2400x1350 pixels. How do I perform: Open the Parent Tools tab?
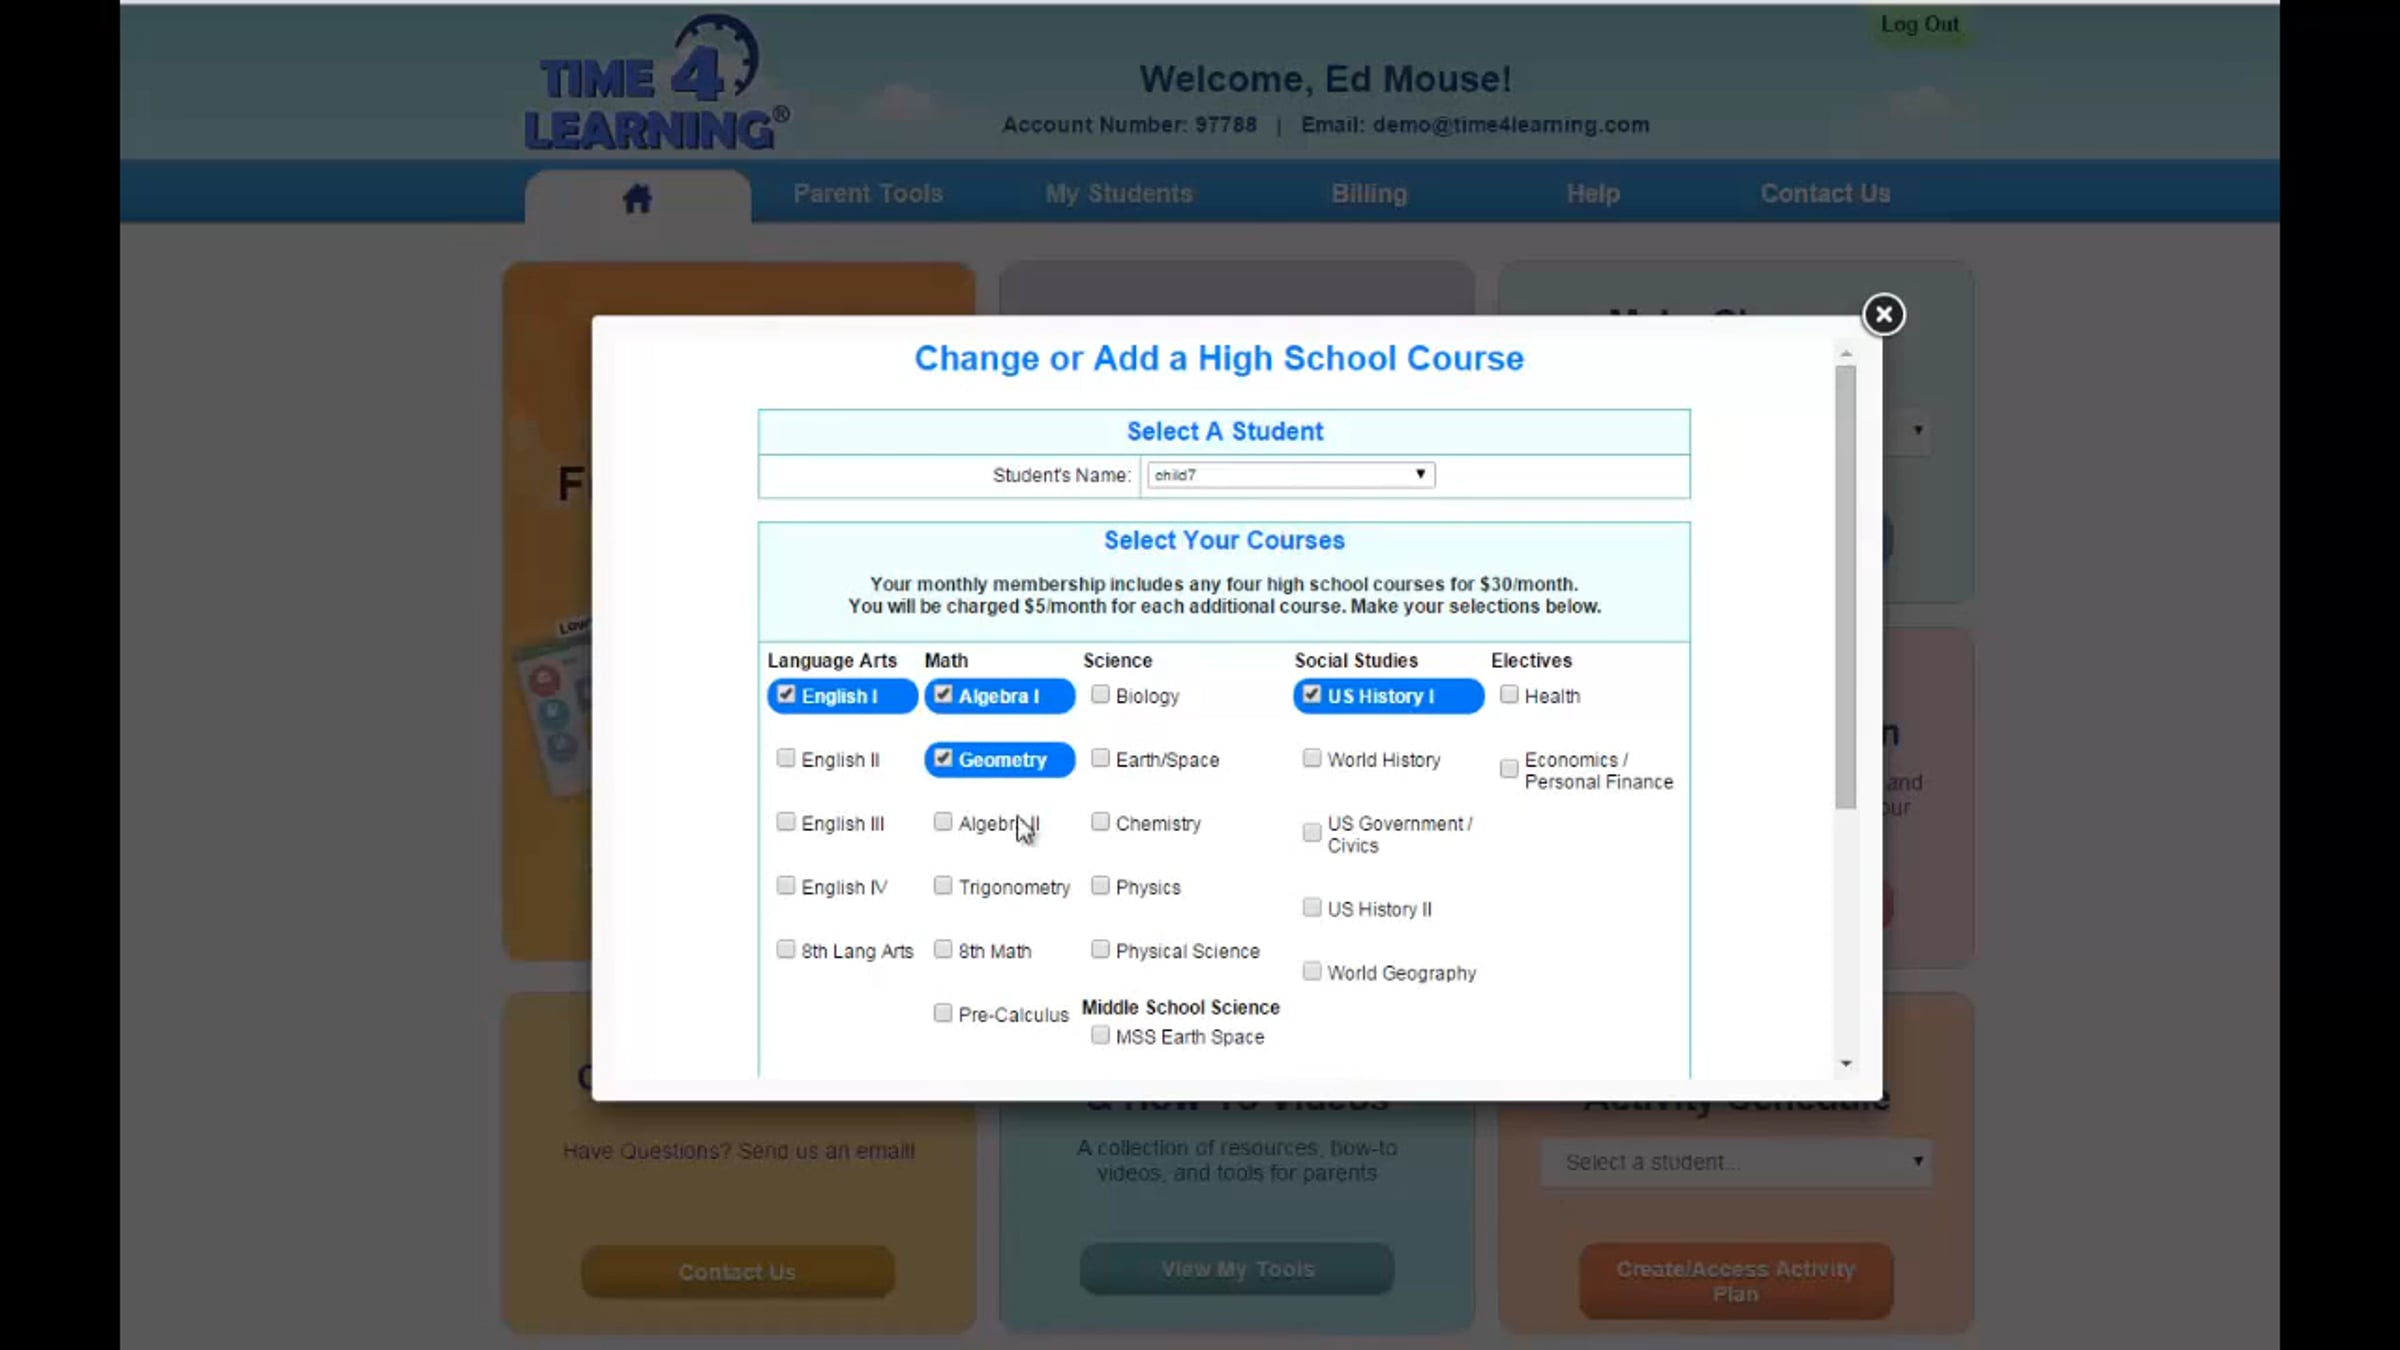click(x=868, y=193)
